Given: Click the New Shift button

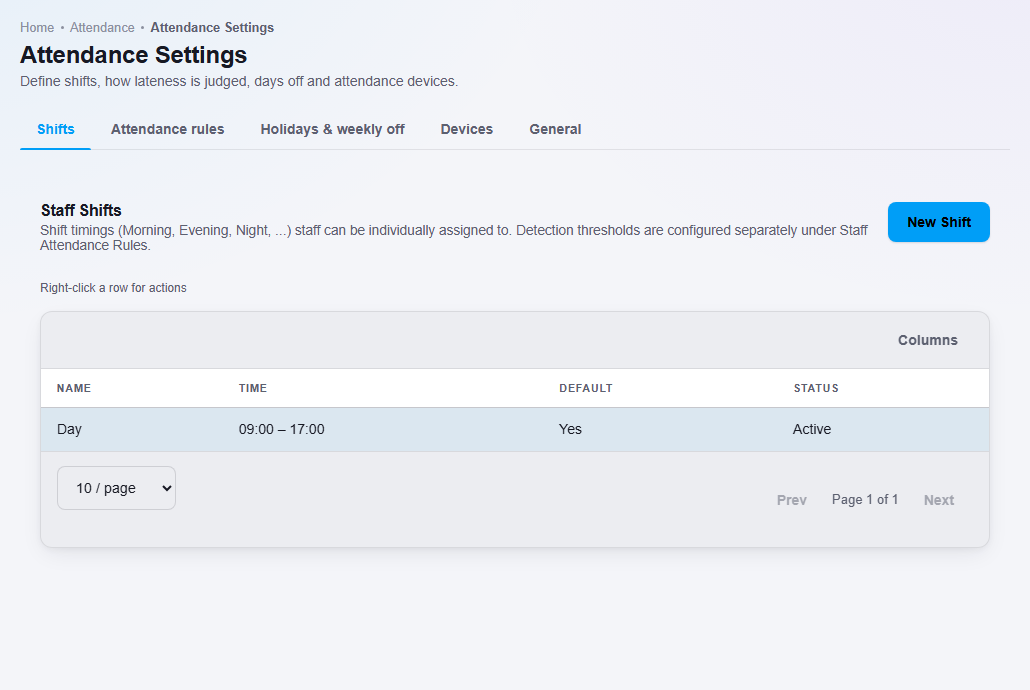Looking at the screenshot, I should tap(939, 222).
